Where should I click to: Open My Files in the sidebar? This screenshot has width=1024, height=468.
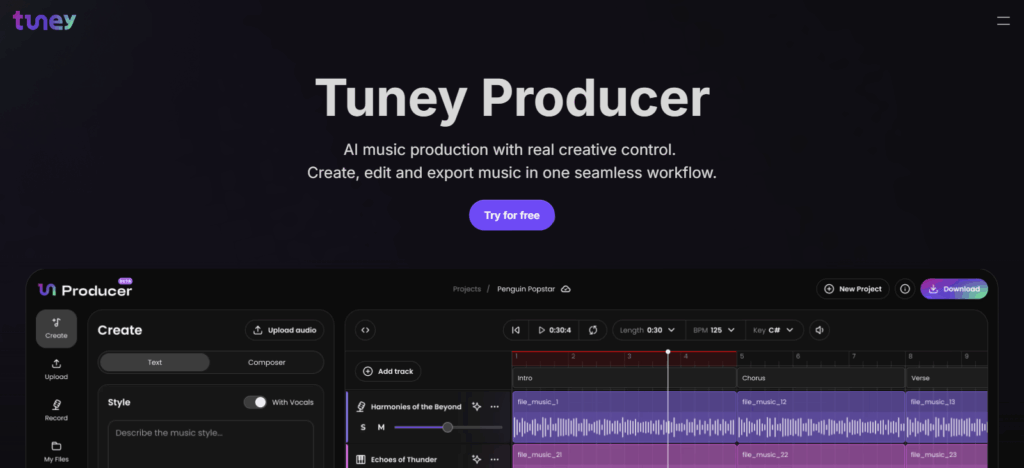pyautogui.click(x=56, y=452)
